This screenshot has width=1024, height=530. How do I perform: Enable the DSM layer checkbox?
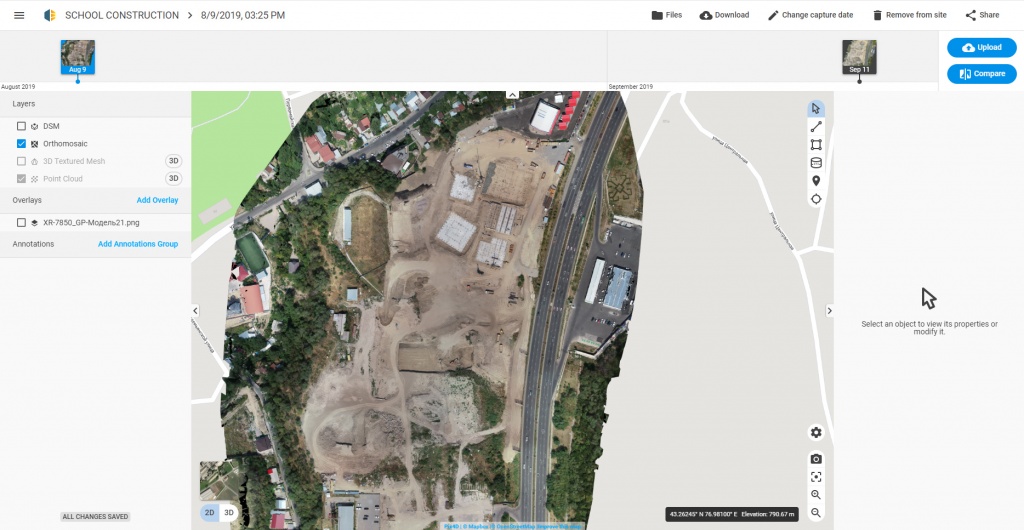[x=21, y=126]
